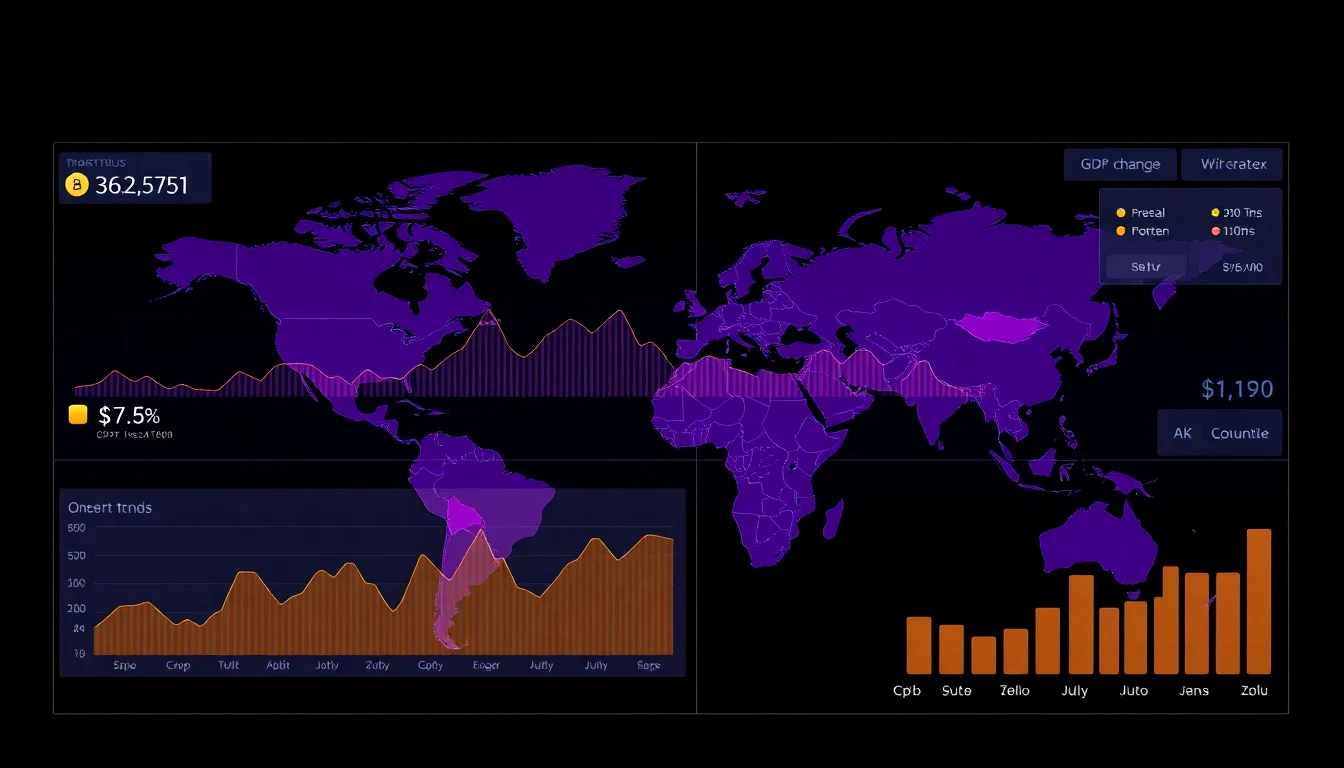Screen dimensions: 1344x768
Task: Switch to the Wireratex tab
Action: [1232, 163]
